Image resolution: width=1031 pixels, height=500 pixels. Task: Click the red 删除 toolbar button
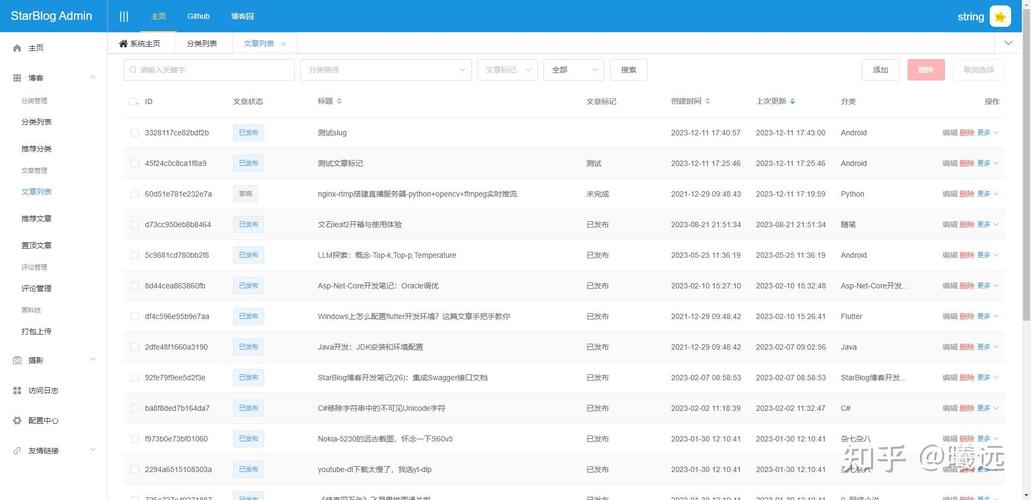click(x=926, y=70)
